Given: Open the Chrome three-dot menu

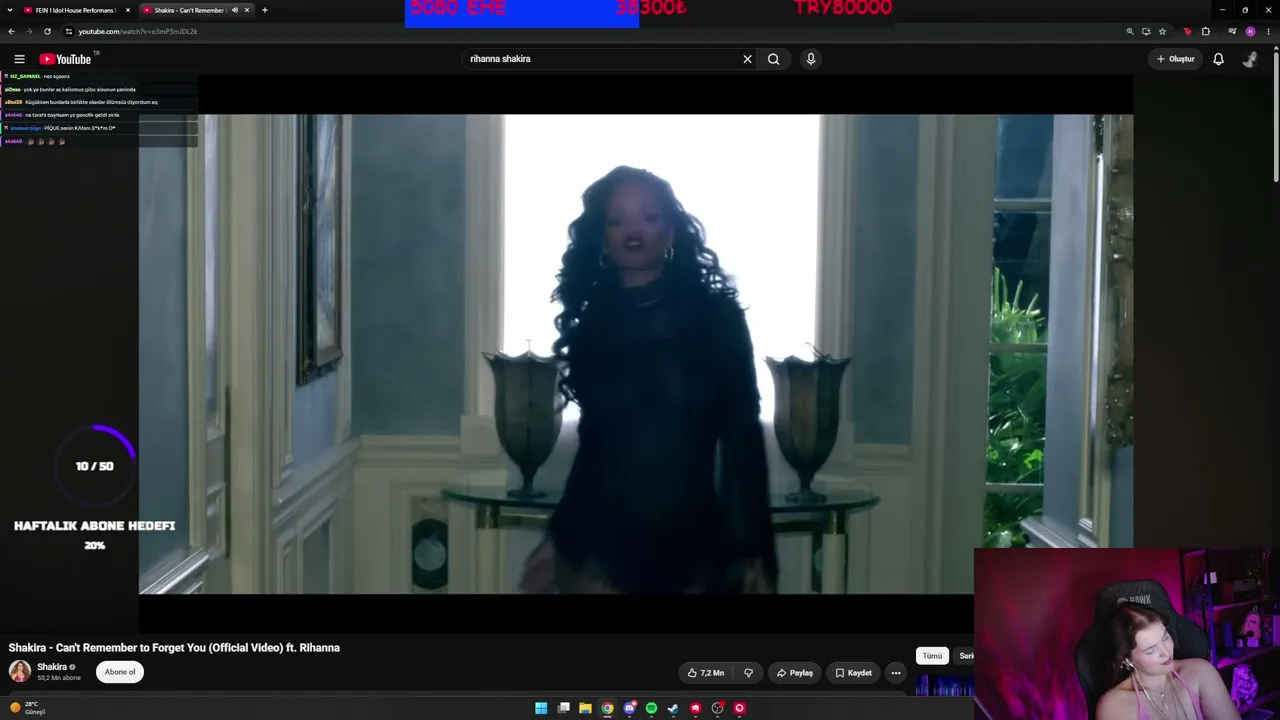Looking at the screenshot, I should 1269,31.
